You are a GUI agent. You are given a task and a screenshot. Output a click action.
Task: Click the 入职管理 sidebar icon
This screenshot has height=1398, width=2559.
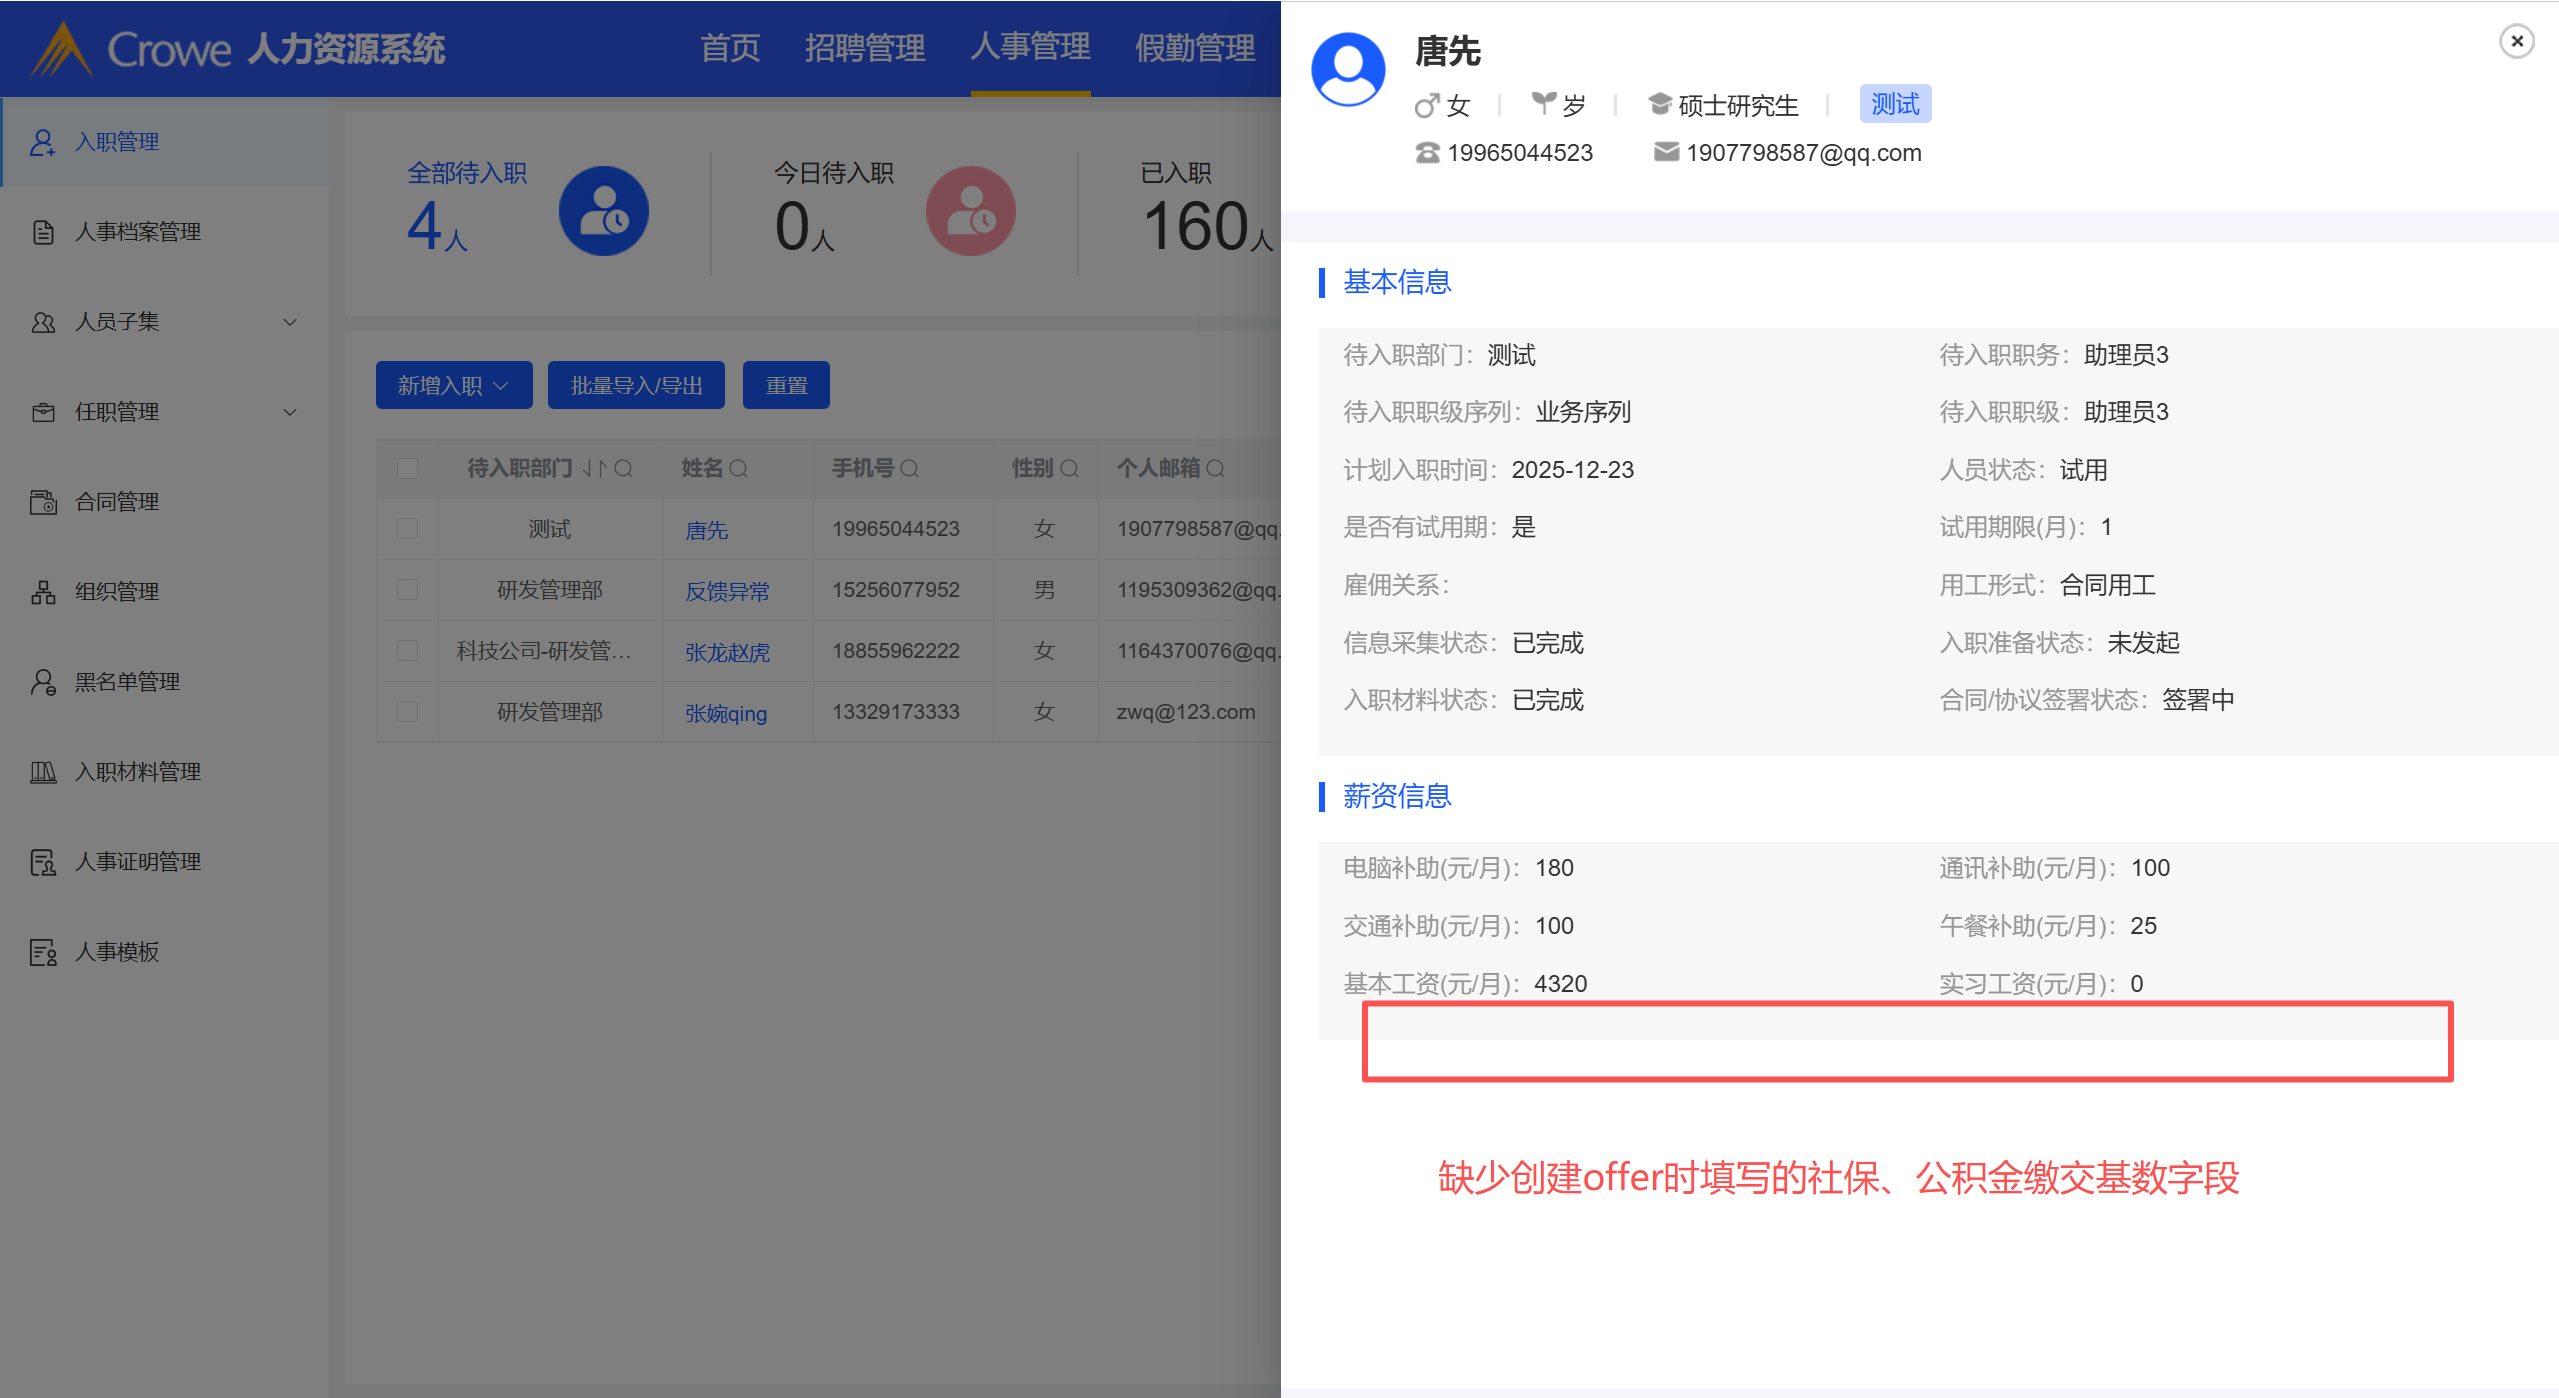click(42, 142)
